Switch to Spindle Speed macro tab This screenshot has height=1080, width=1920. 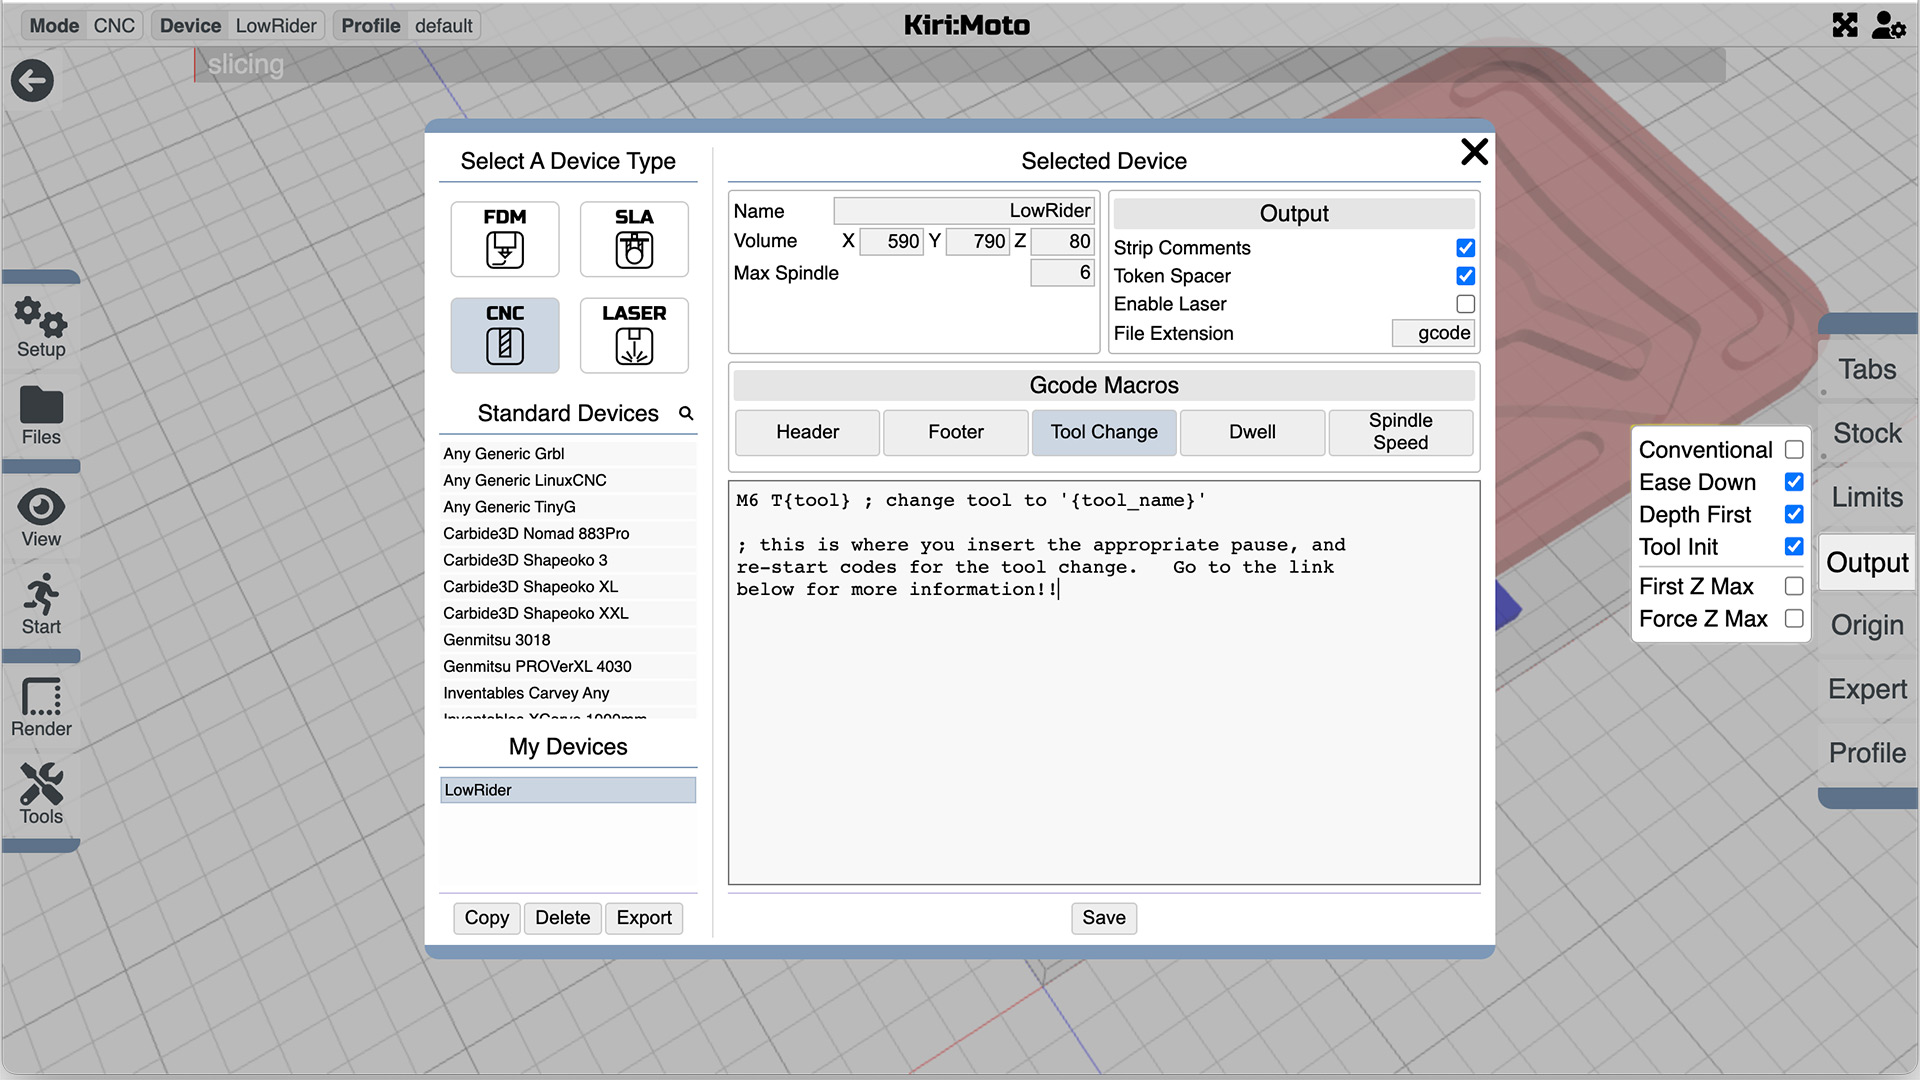(x=1400, y=432)
